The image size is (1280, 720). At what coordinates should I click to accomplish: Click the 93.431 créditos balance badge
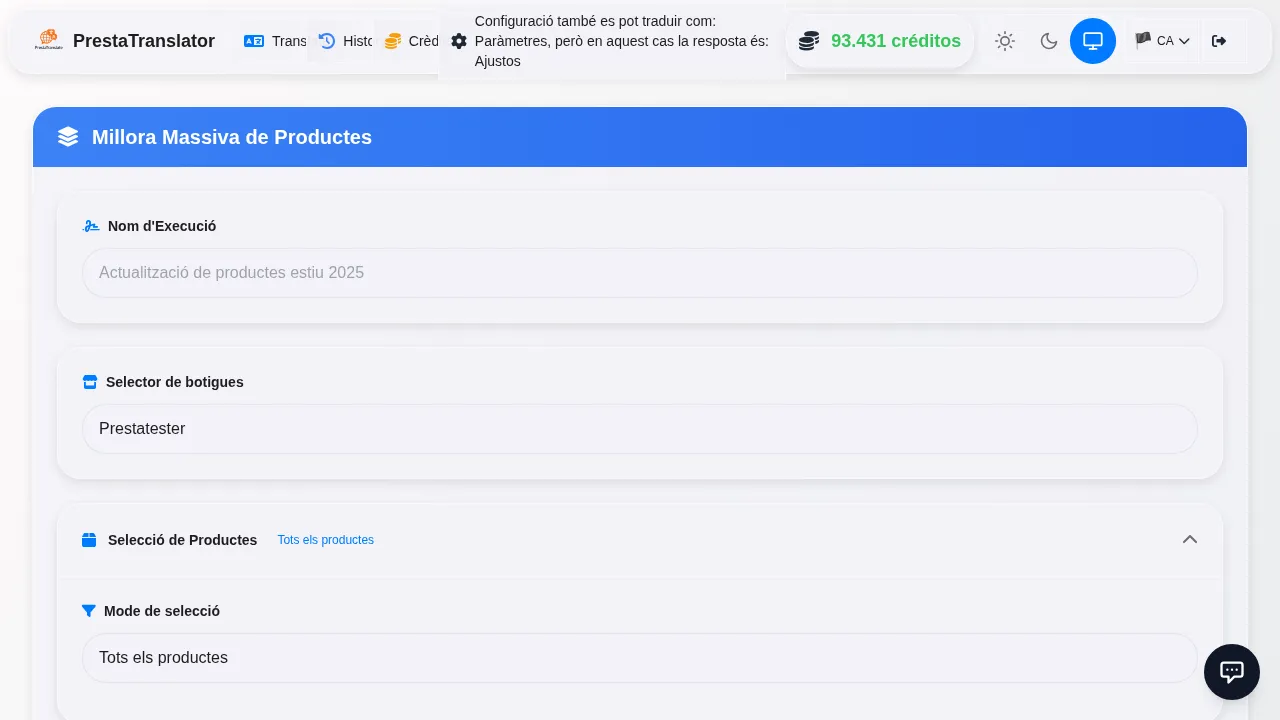(880, 41)
